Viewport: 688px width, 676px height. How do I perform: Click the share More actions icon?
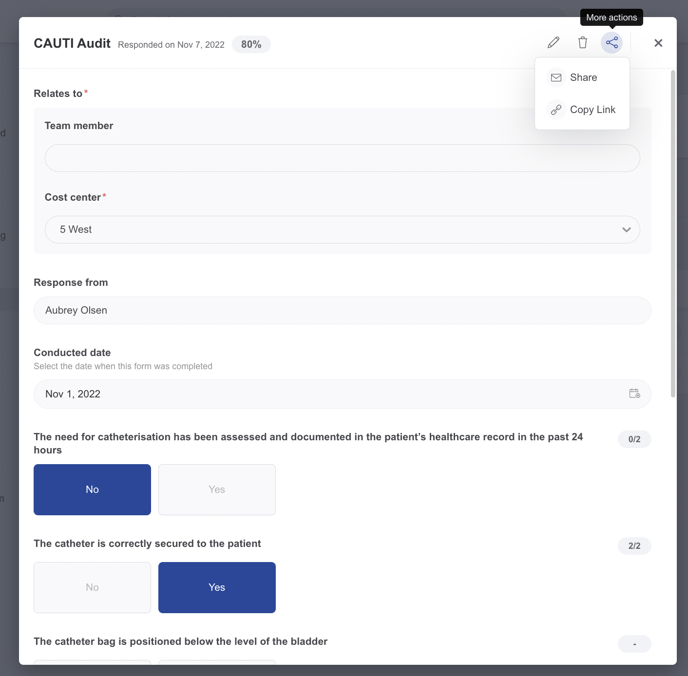tap(612, 43)
